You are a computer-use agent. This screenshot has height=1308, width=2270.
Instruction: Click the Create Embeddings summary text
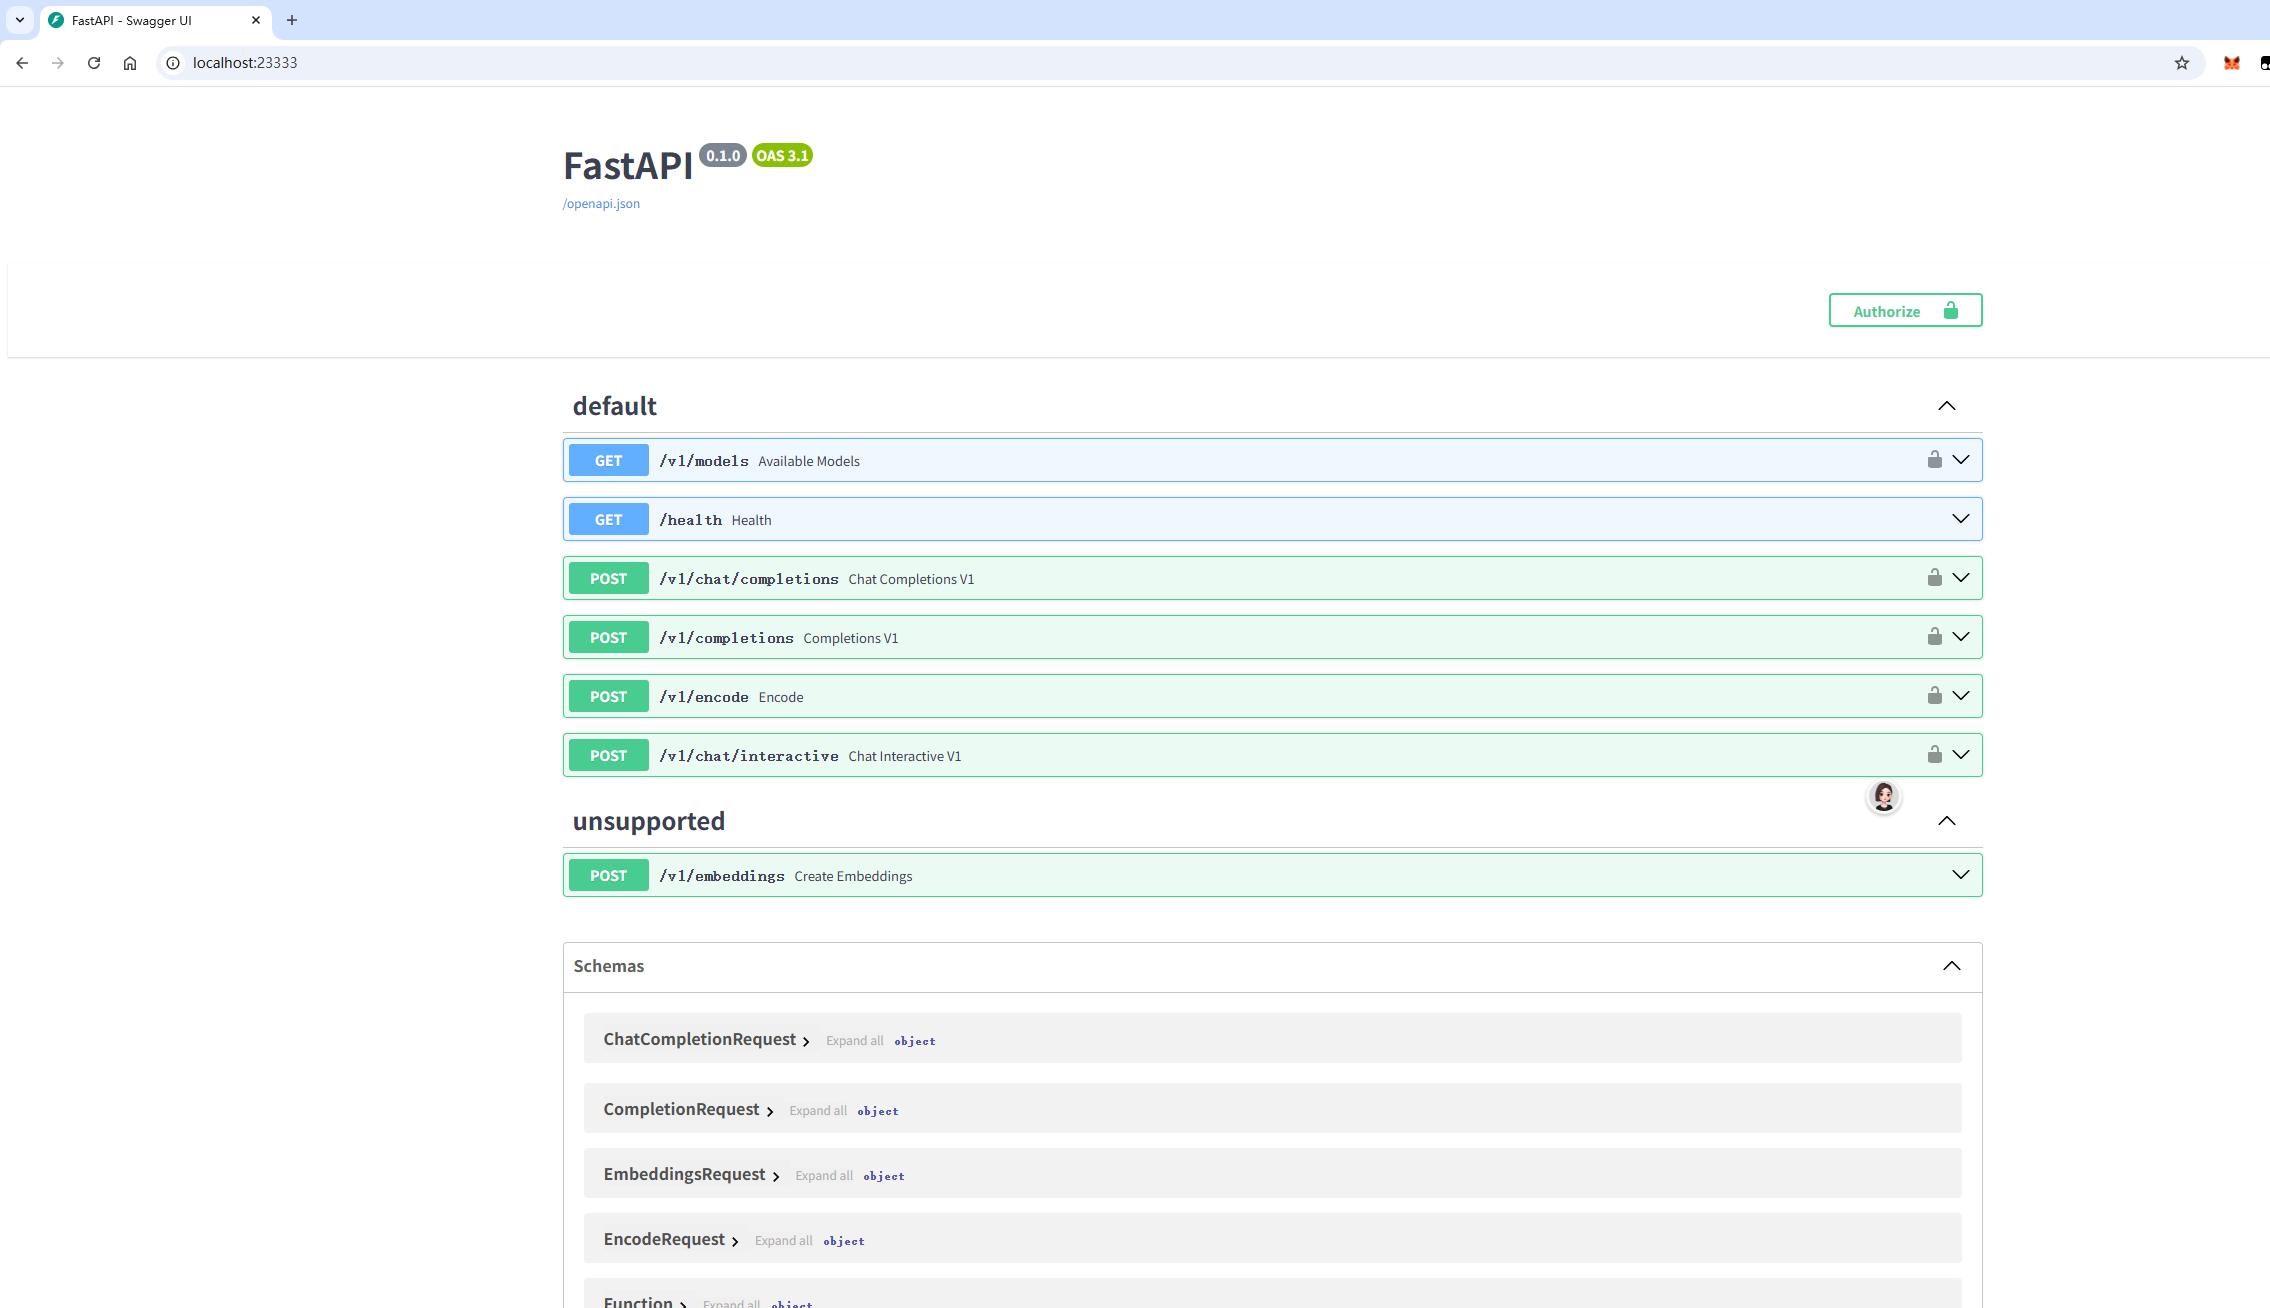pos(853,876)
